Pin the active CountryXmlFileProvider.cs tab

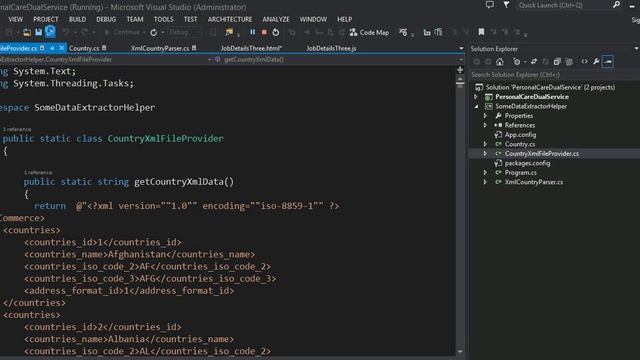coord(52,48)
